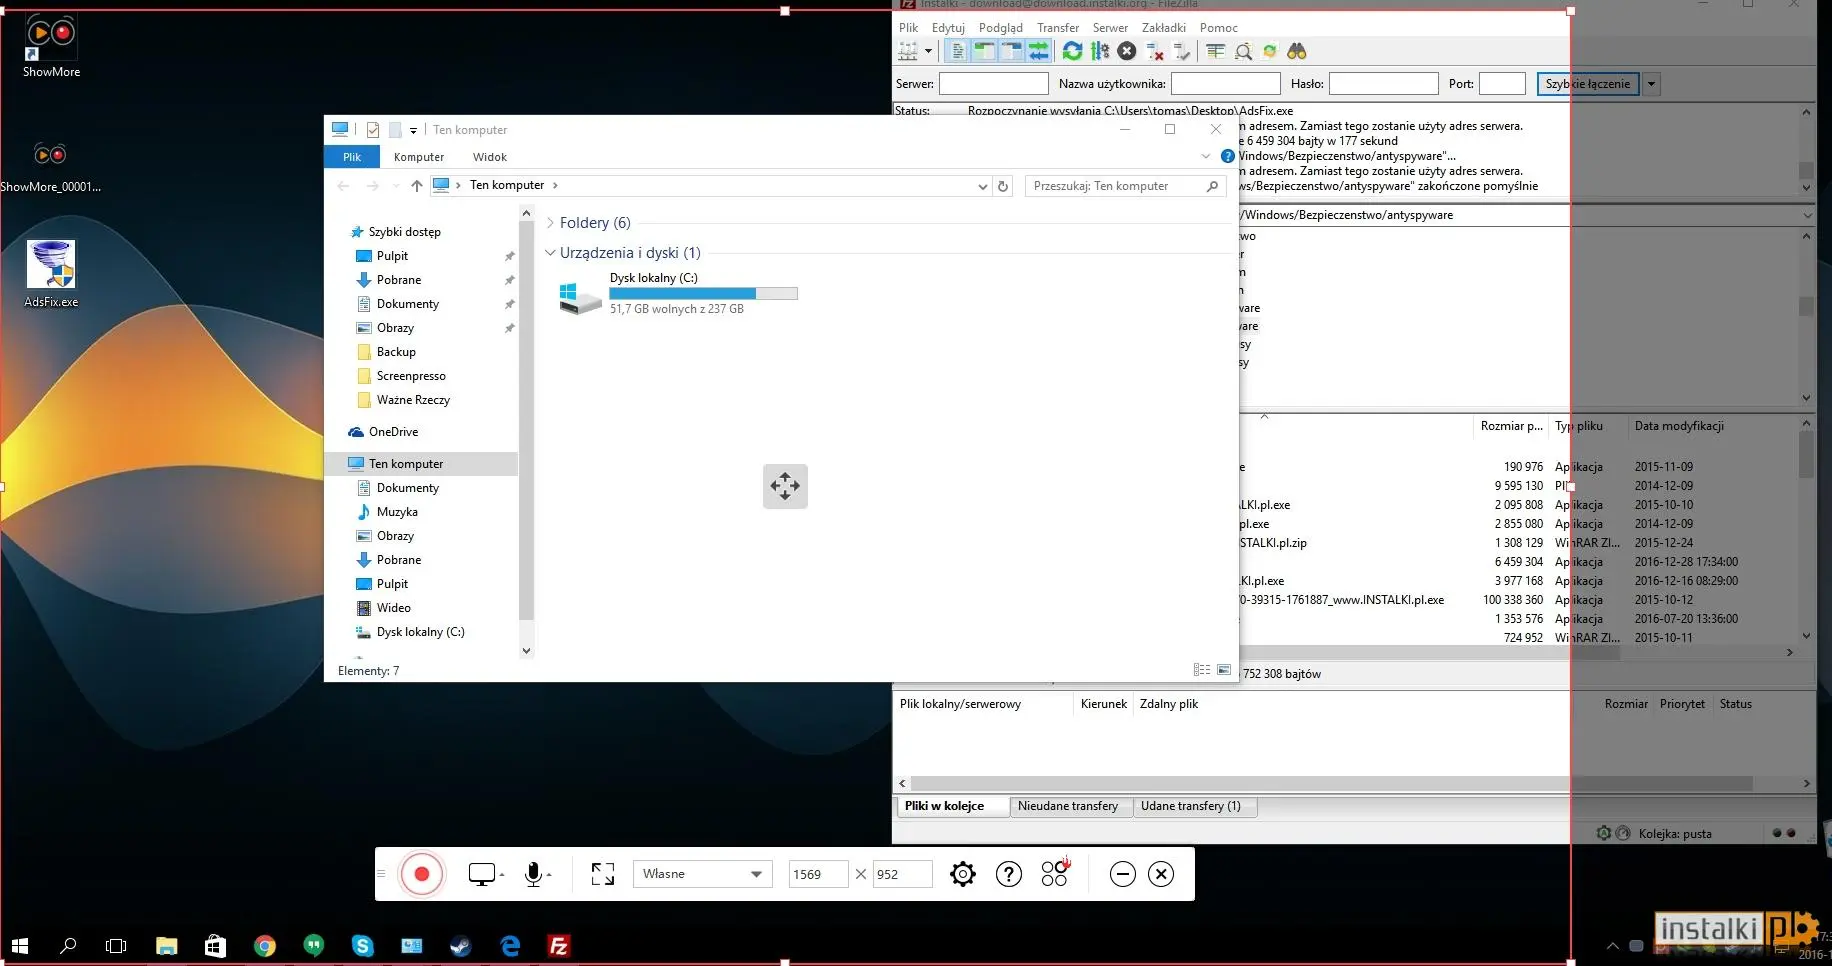This screenshot has height=966, width=1832.
Task: Start recording with the red record button
Action: (x=421, y=874)
